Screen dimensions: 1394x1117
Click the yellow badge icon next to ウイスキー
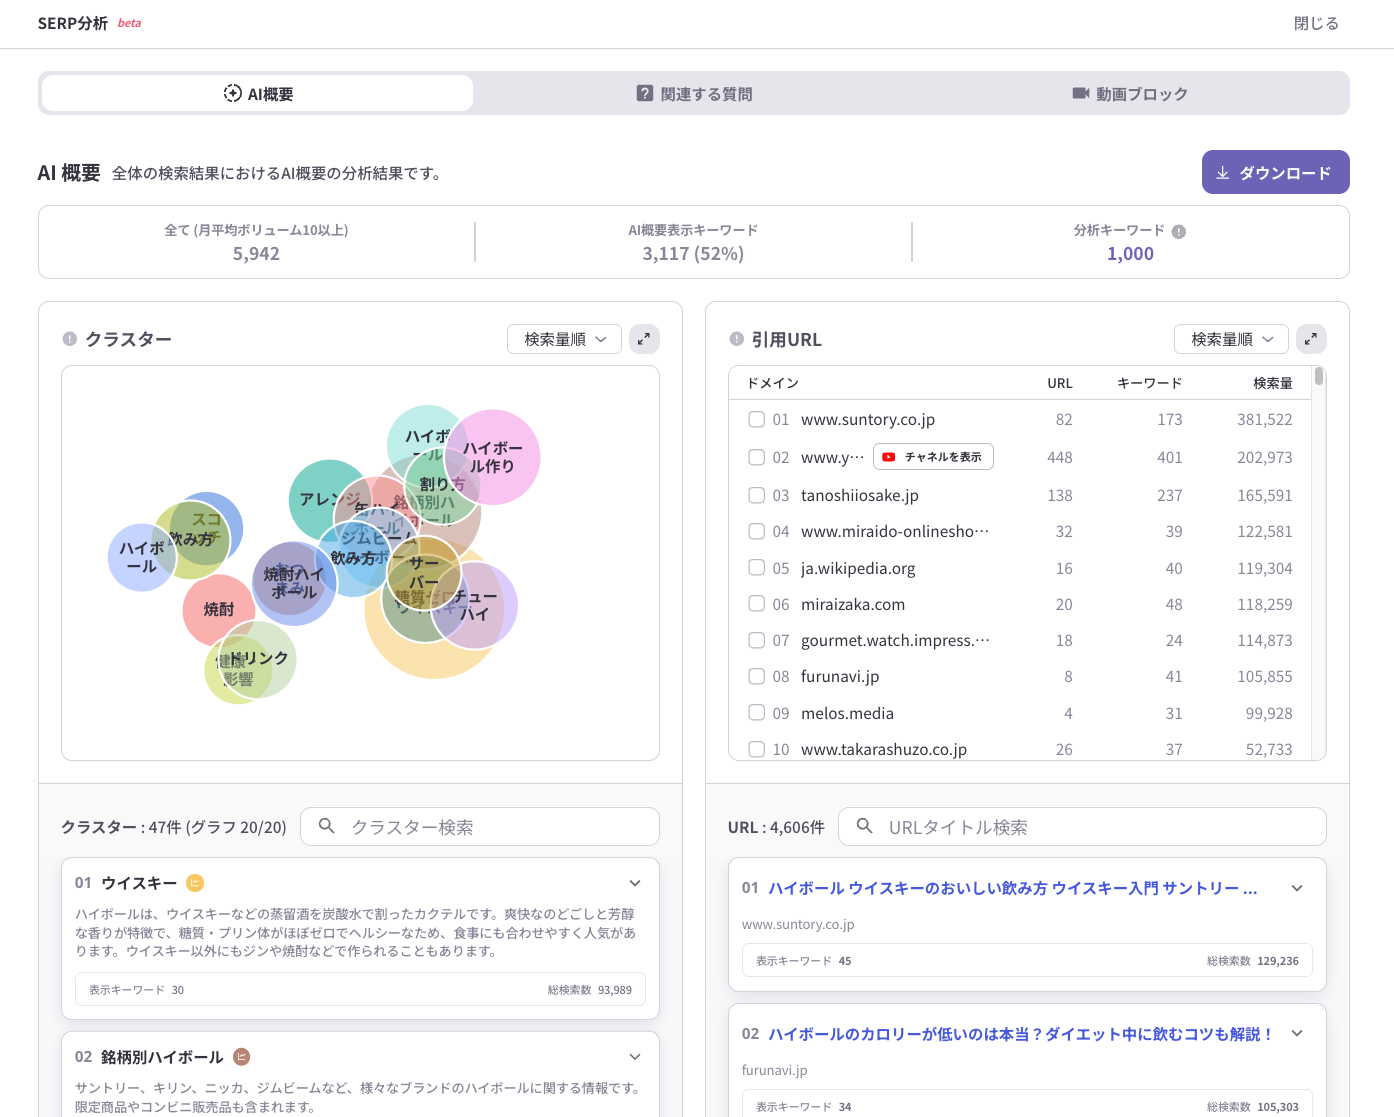195,883
